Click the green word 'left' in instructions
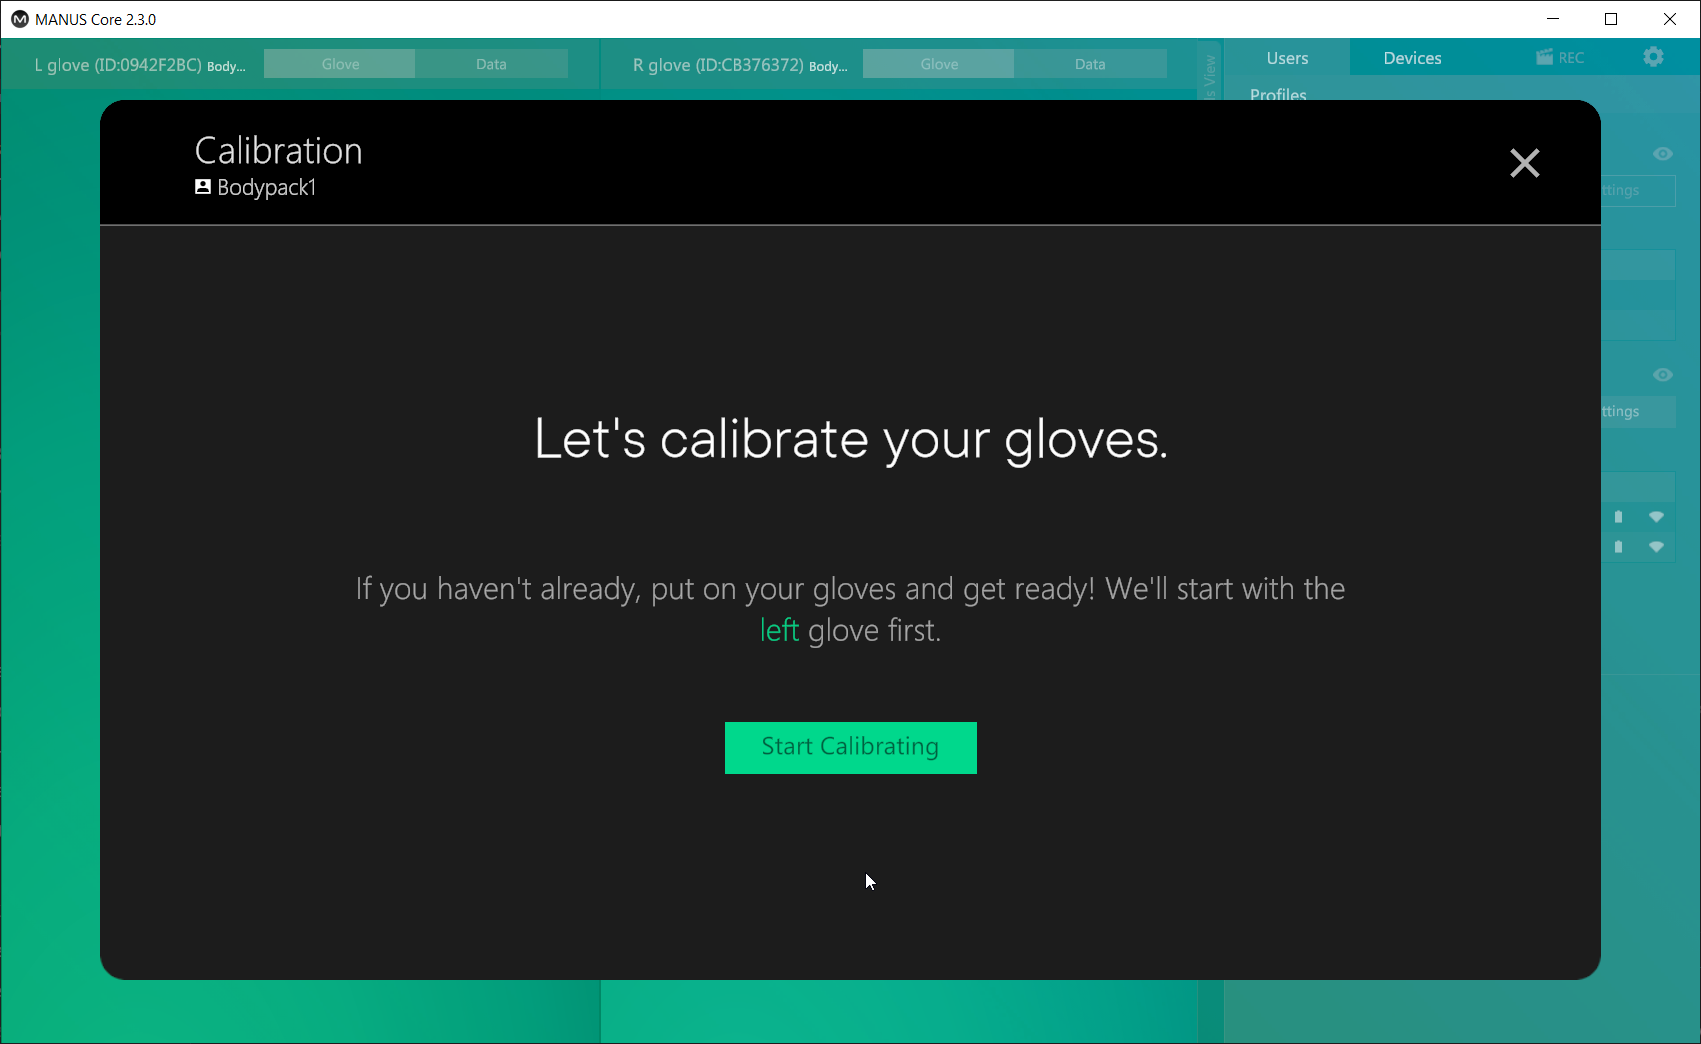This screenshot has width=1701, height=1044. pos(779,630)
